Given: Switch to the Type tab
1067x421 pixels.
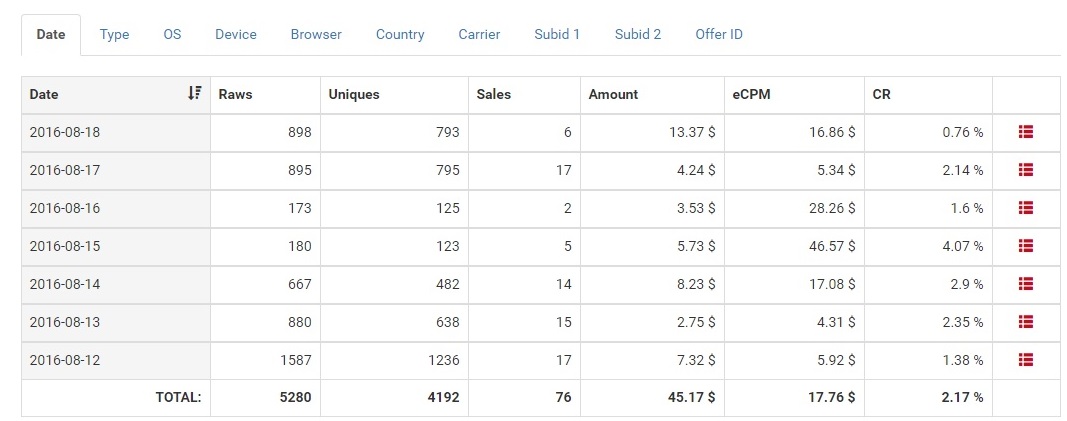Looking at the screenshot, I should (x=114, y=34).
